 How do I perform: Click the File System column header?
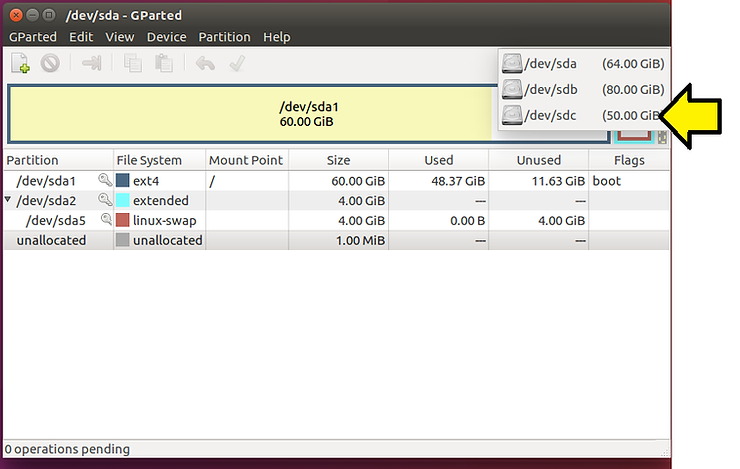tap(149, 160)
